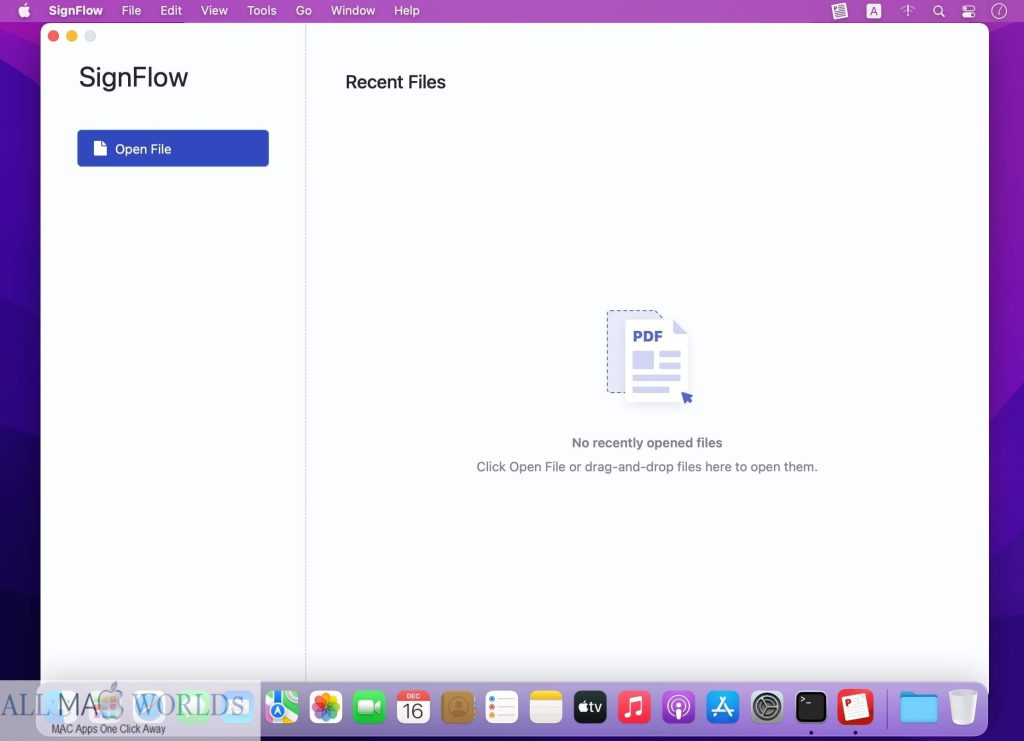Open Notes from the dock

pyautogui.click(x=546, y=707)
